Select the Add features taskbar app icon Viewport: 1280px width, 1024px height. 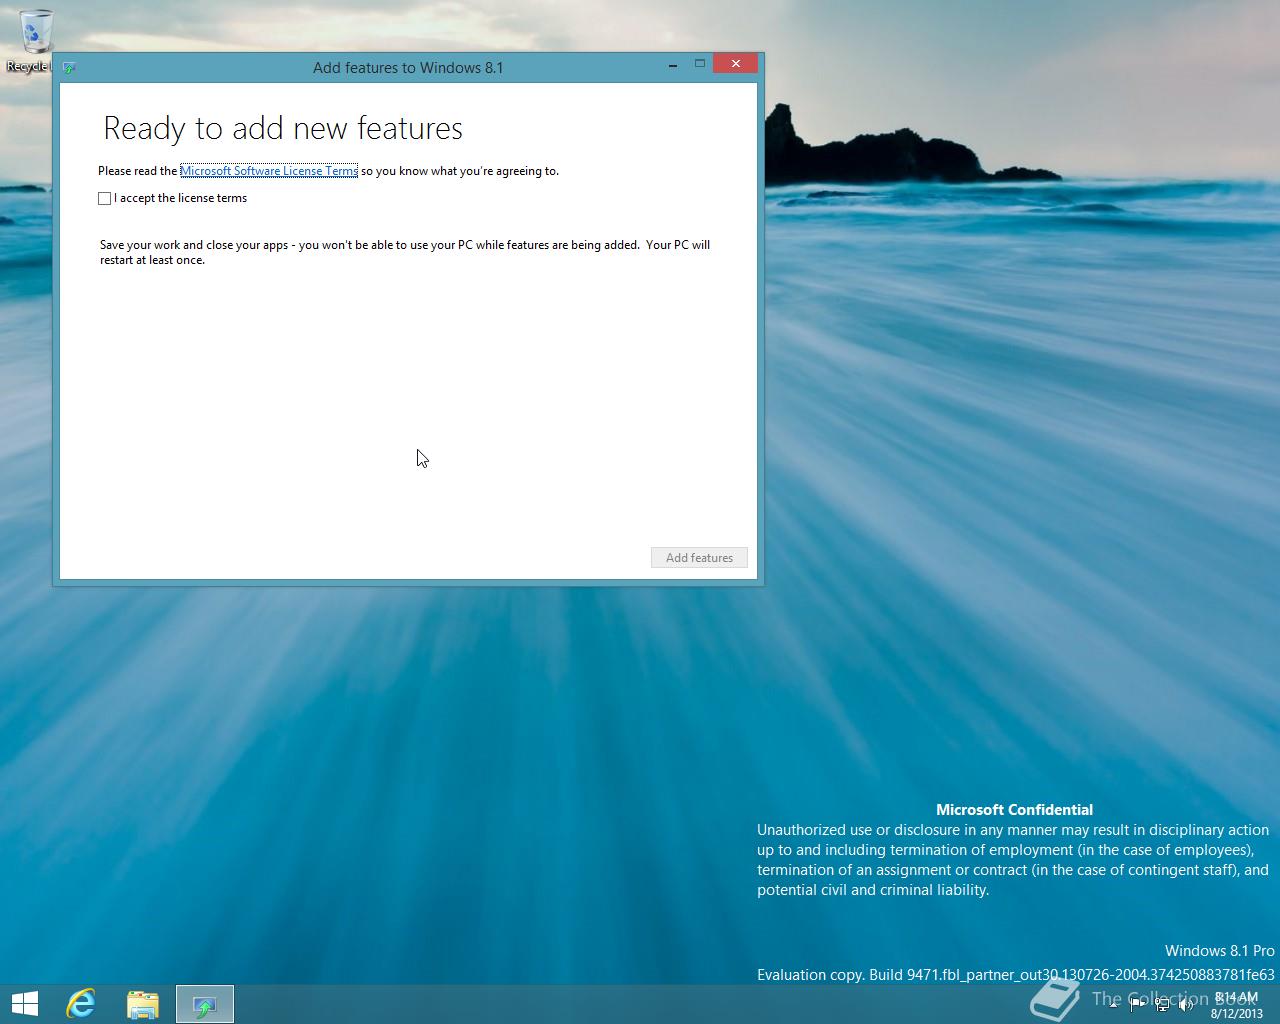205,1004
